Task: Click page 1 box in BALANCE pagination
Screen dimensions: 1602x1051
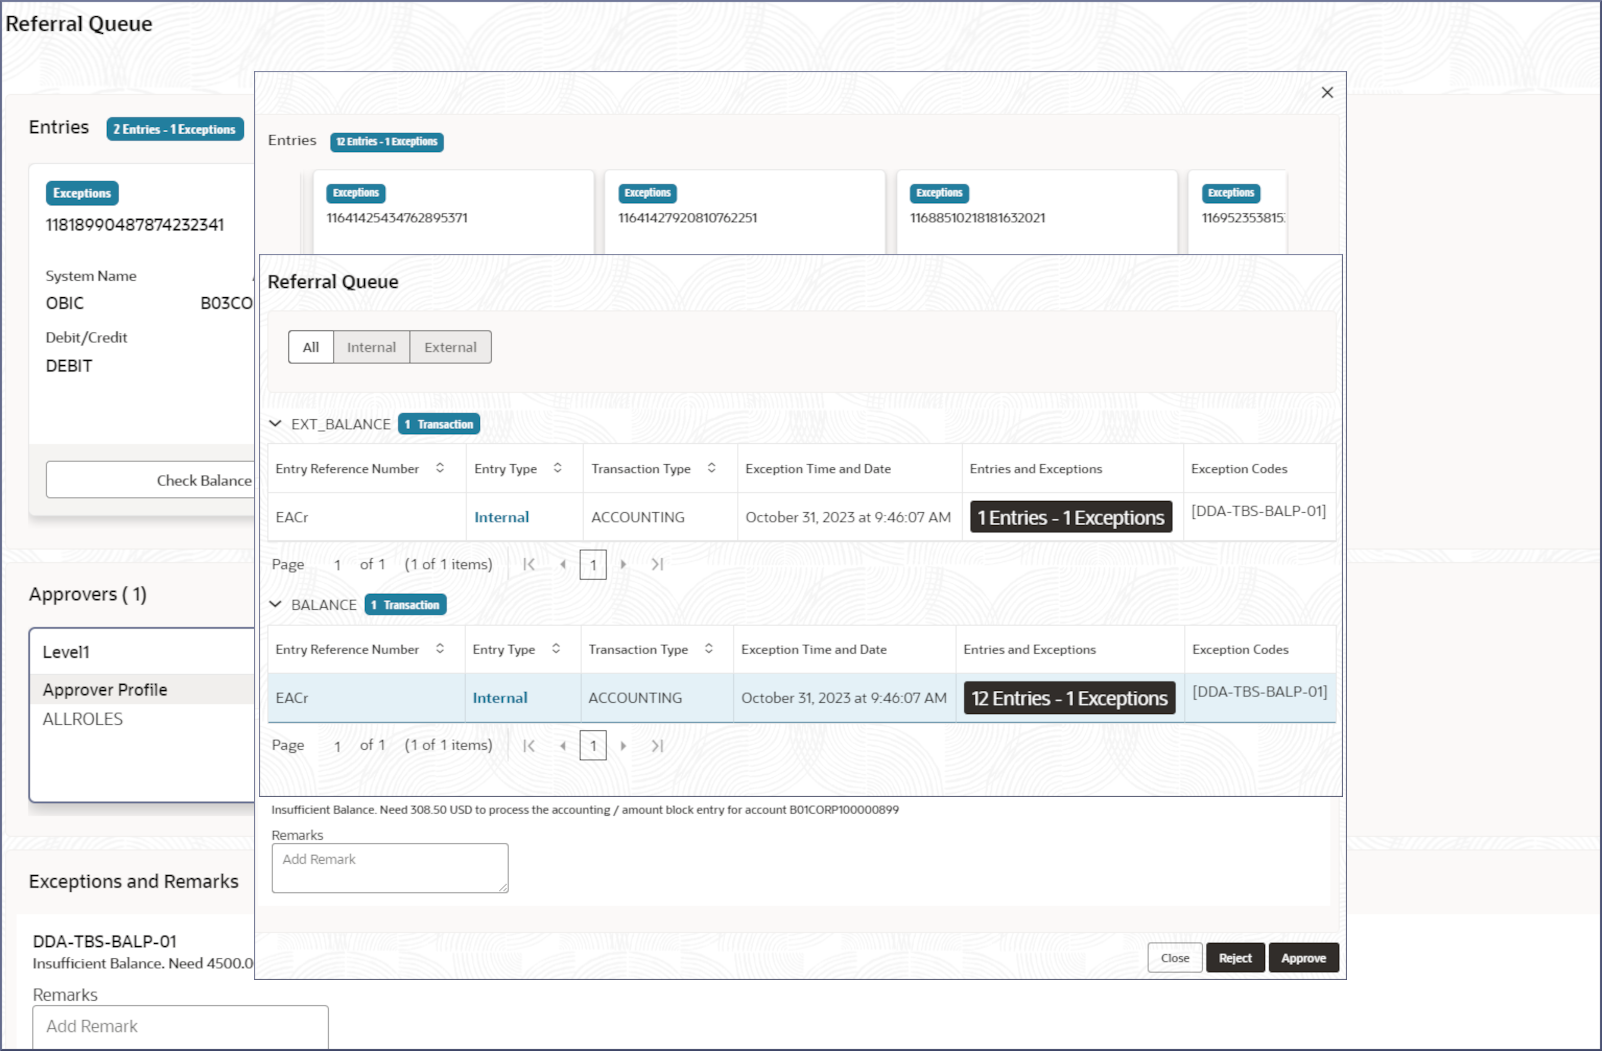Action: point(593,745)
